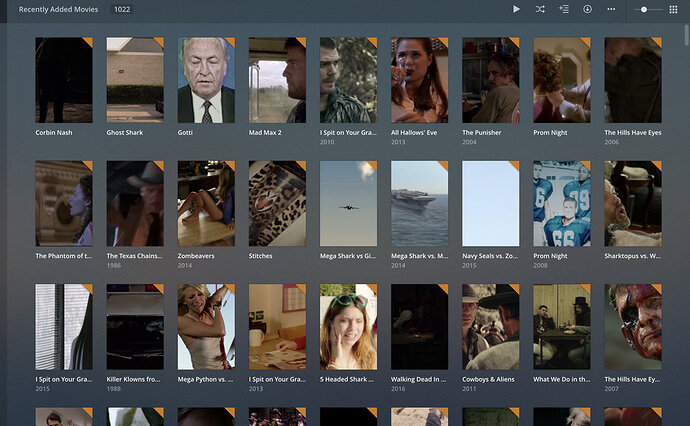Open the Killer Klowns poster

(x=135, y=327)
